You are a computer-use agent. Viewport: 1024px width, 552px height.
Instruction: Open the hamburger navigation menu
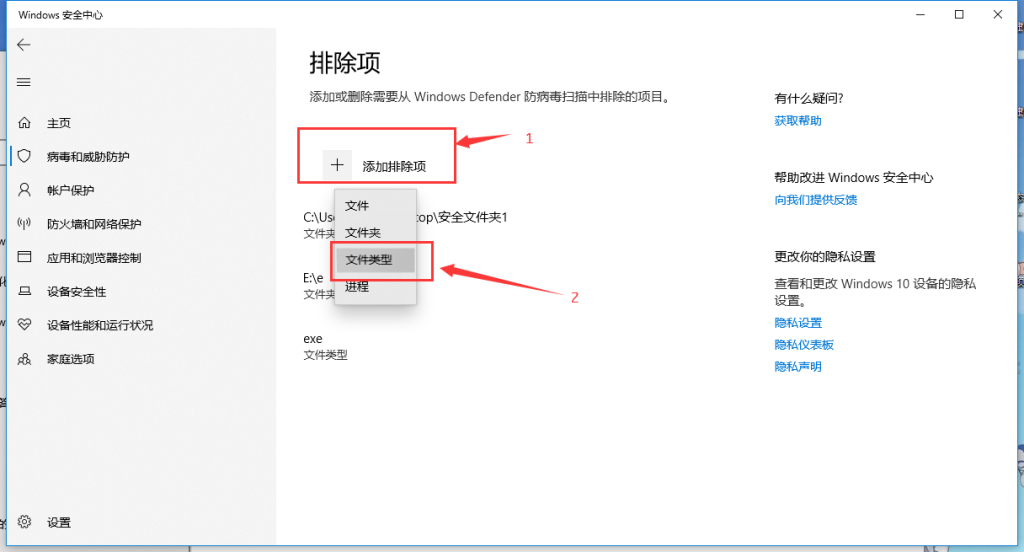[24, 82]
